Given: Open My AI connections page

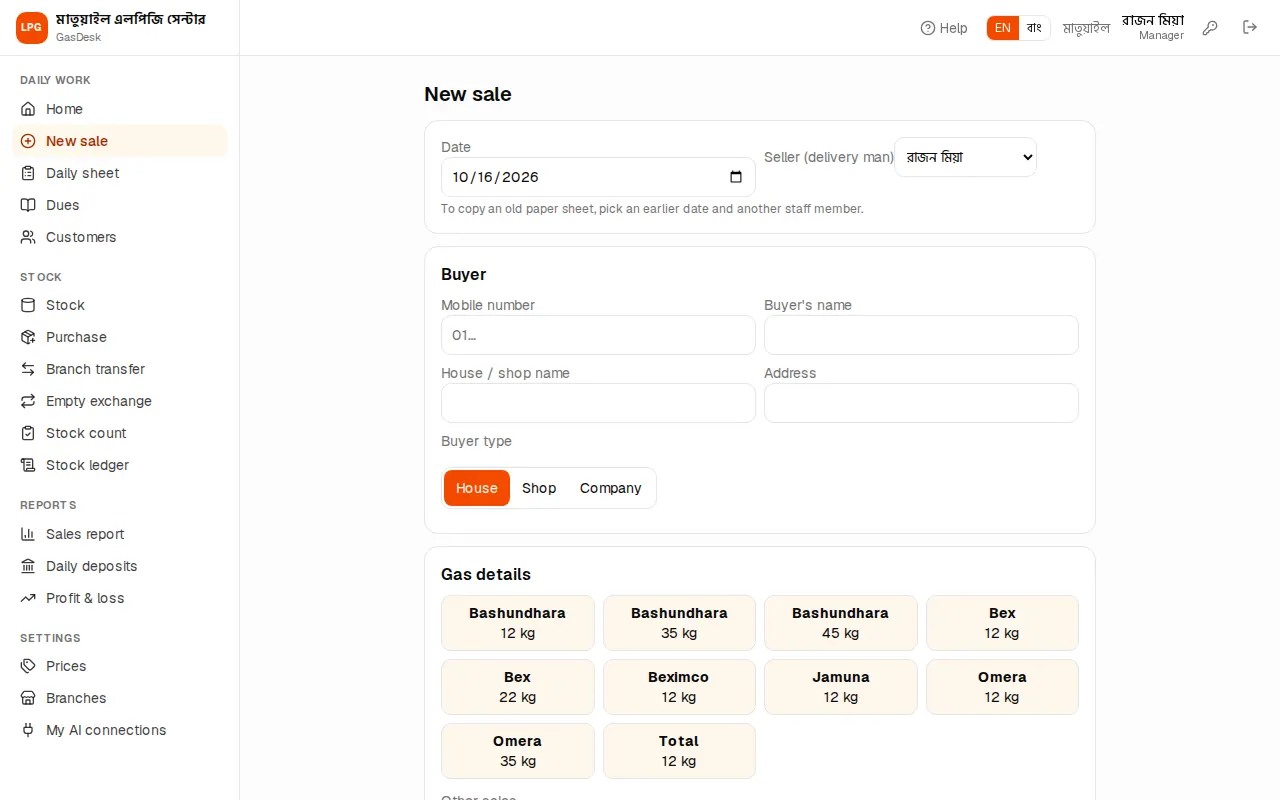Looking at the screenshot, I should tap(120, 730).
